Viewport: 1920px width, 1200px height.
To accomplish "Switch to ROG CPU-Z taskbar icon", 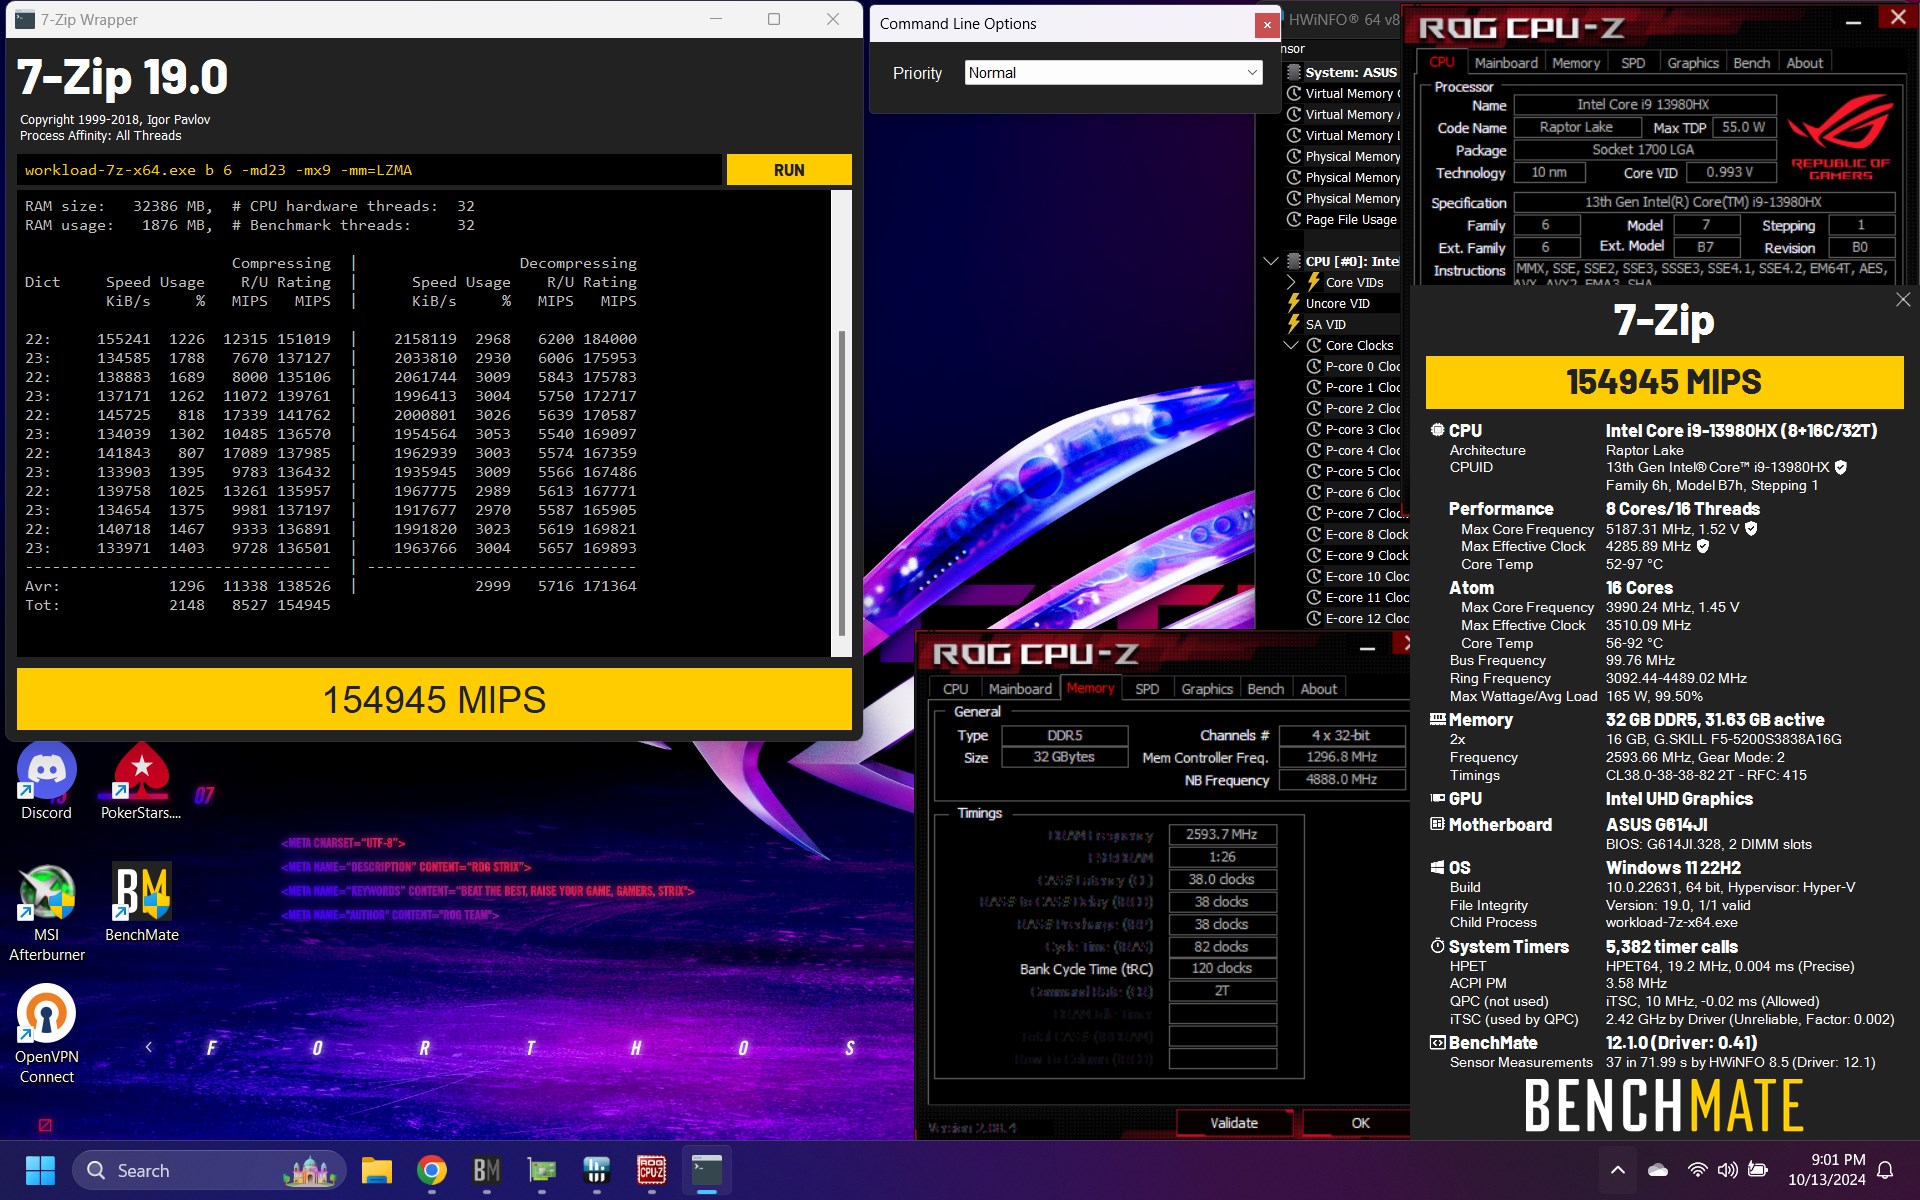I will (652, 1170).
